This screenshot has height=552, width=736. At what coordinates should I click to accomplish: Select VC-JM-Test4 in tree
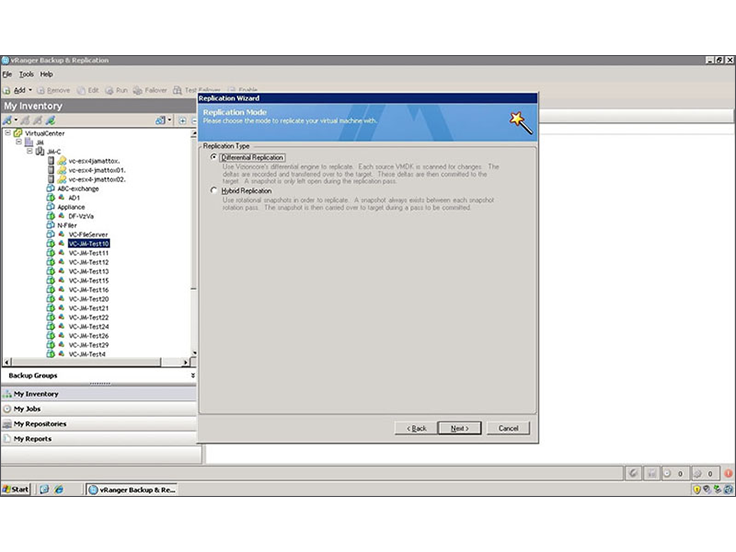click(x=87, y=354)
